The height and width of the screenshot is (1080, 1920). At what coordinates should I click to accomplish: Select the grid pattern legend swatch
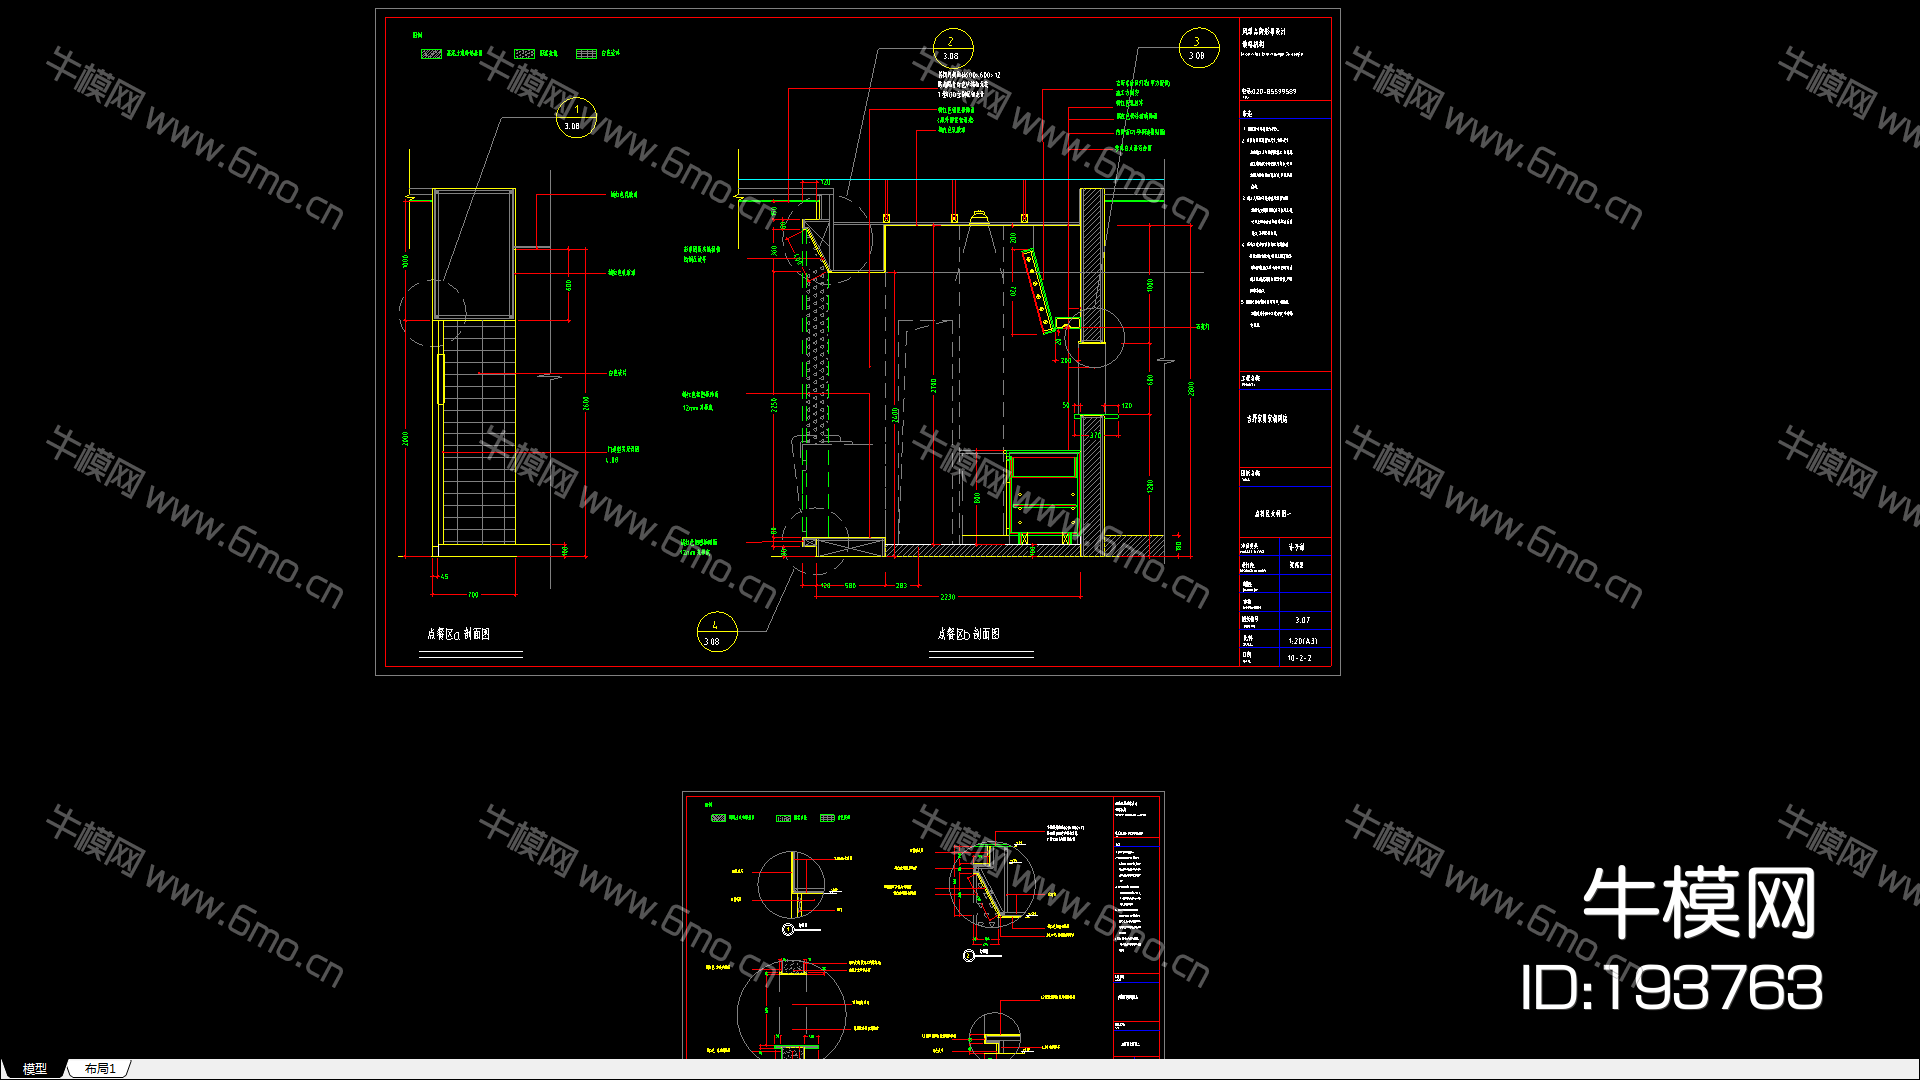coord(586,54)
